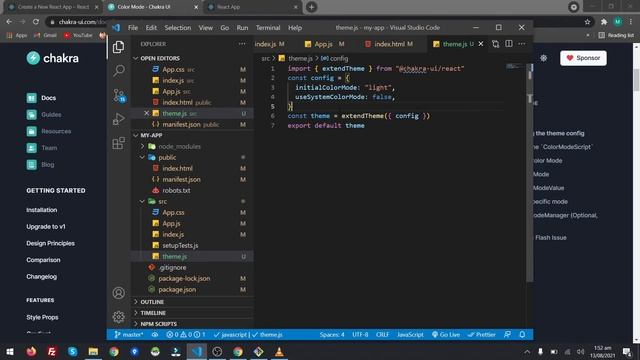This screenshot has height=360, width=640.
Task: Click Spaces: 4 indentation setting
Action: click(x=332, y=335)
